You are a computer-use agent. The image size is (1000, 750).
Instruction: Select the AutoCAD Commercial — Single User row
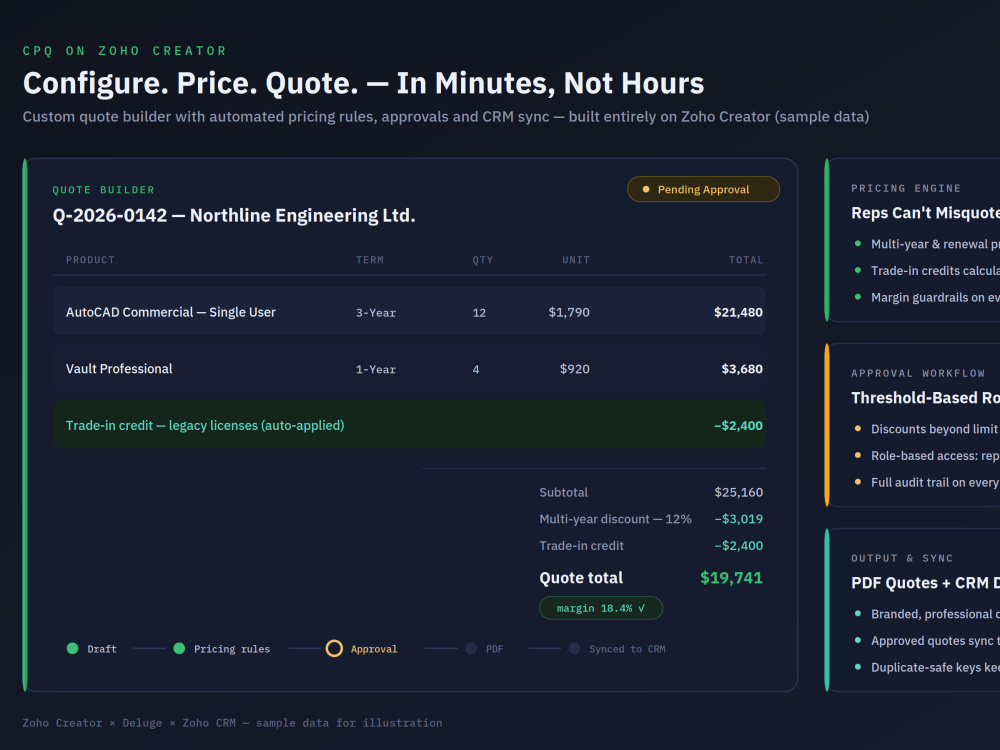(409, 311)
